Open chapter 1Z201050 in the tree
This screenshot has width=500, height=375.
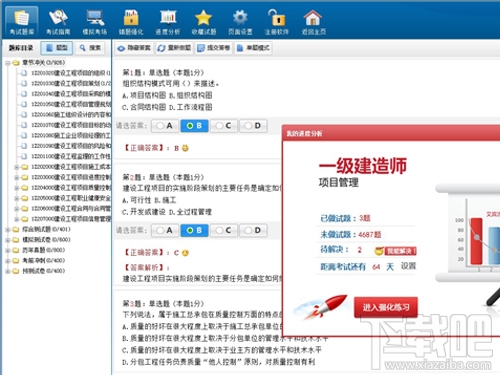point(71,104)
